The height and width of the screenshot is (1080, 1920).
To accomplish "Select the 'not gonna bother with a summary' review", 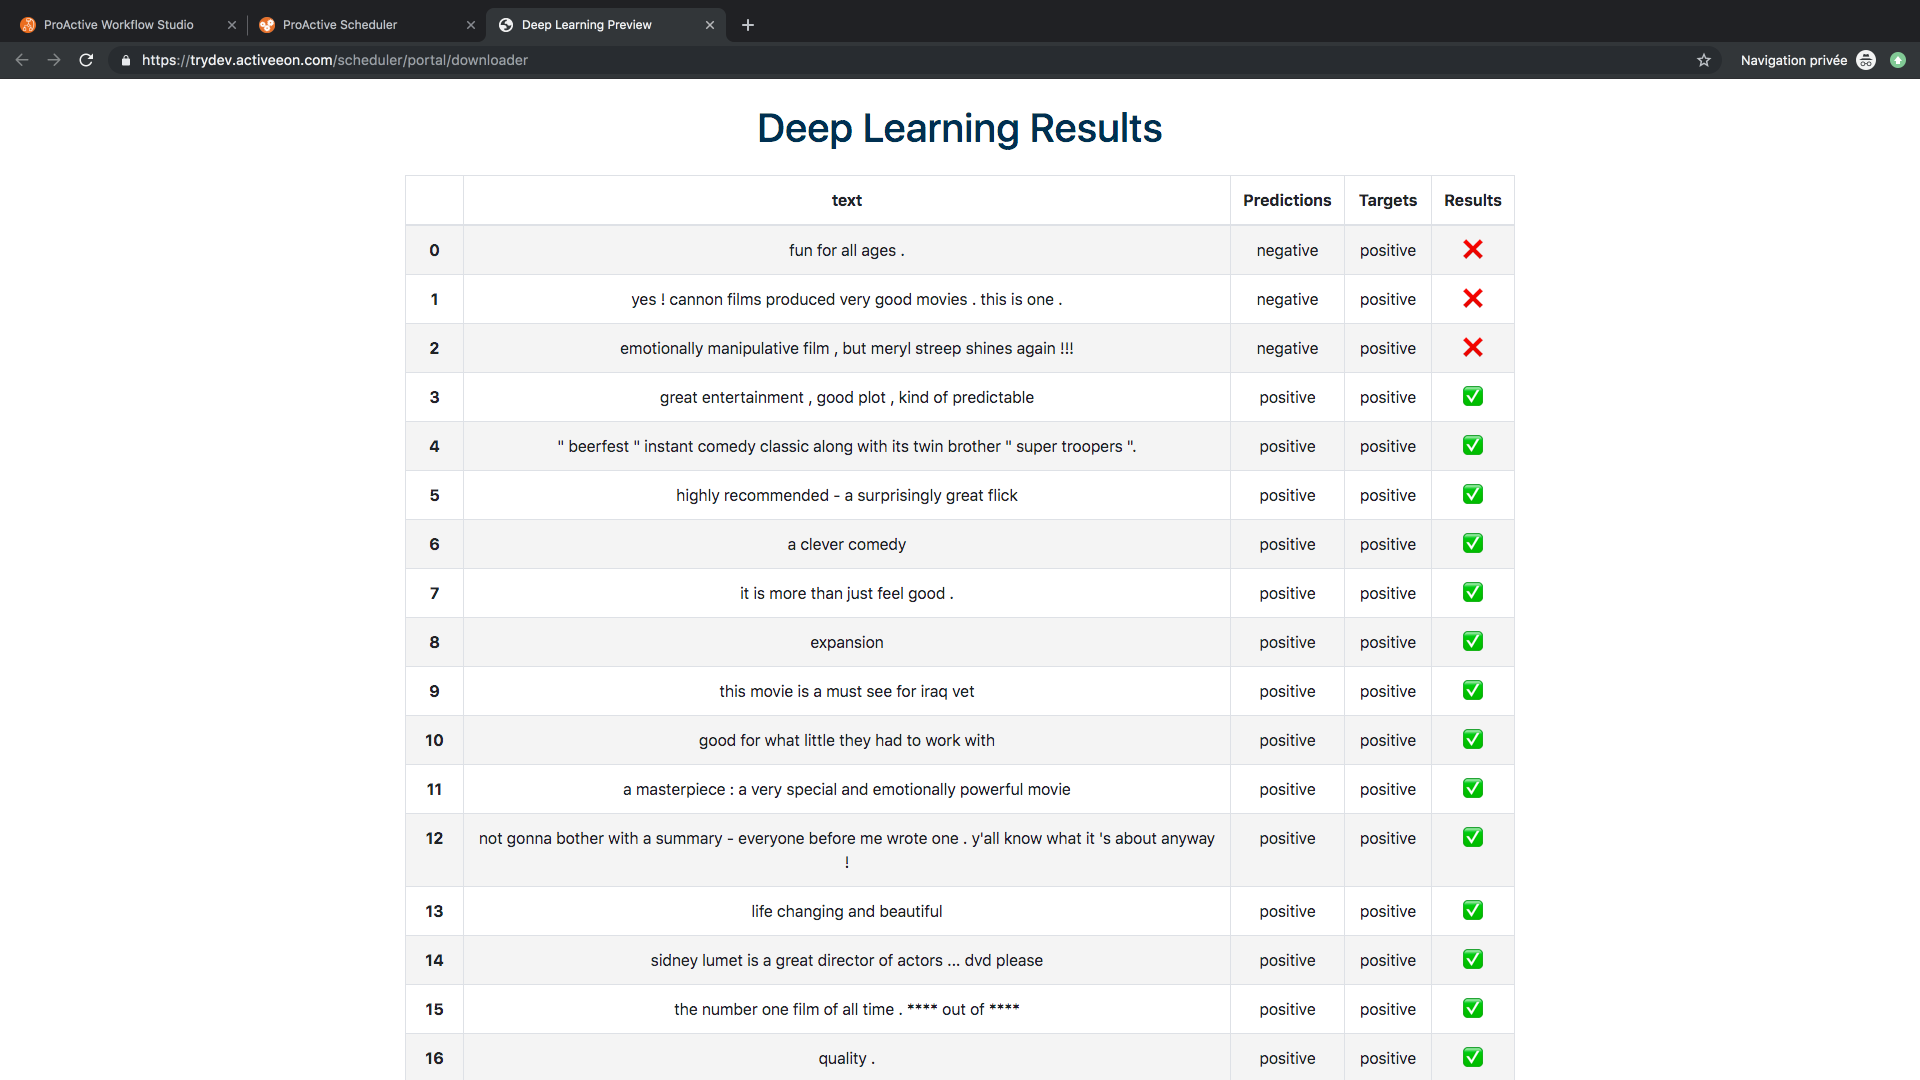I will click(847, 850).
